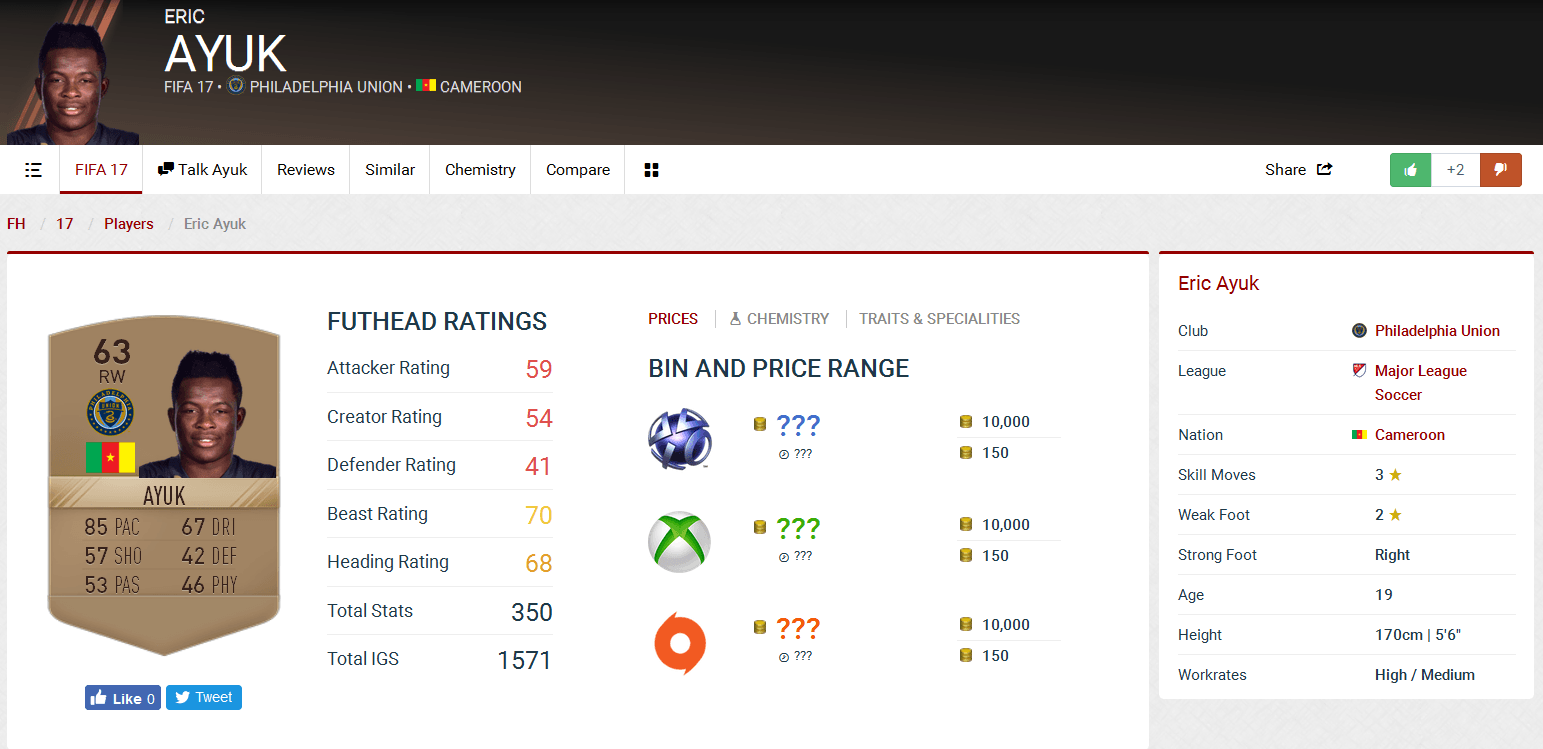Open the Compare tab

coord(577,170)
